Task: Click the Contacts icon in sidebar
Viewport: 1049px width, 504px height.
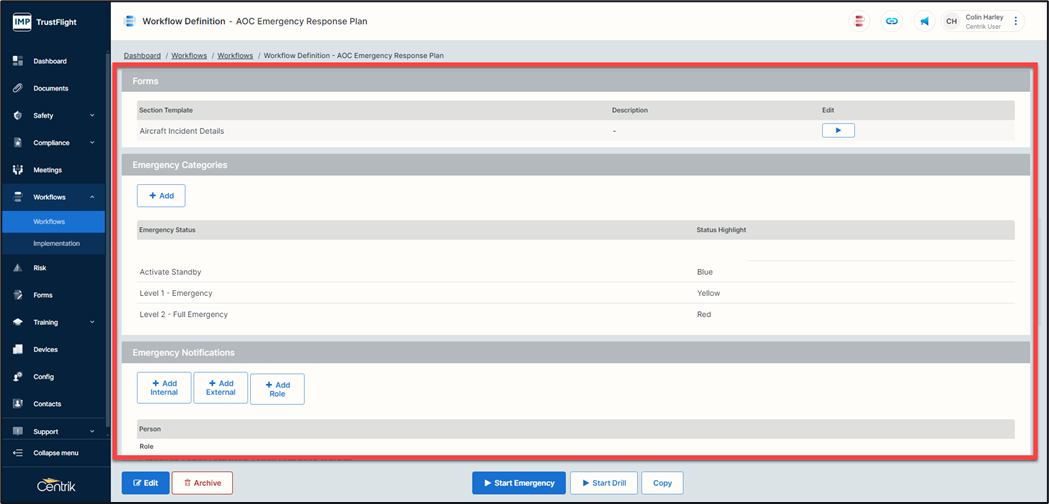Action: 18,404
